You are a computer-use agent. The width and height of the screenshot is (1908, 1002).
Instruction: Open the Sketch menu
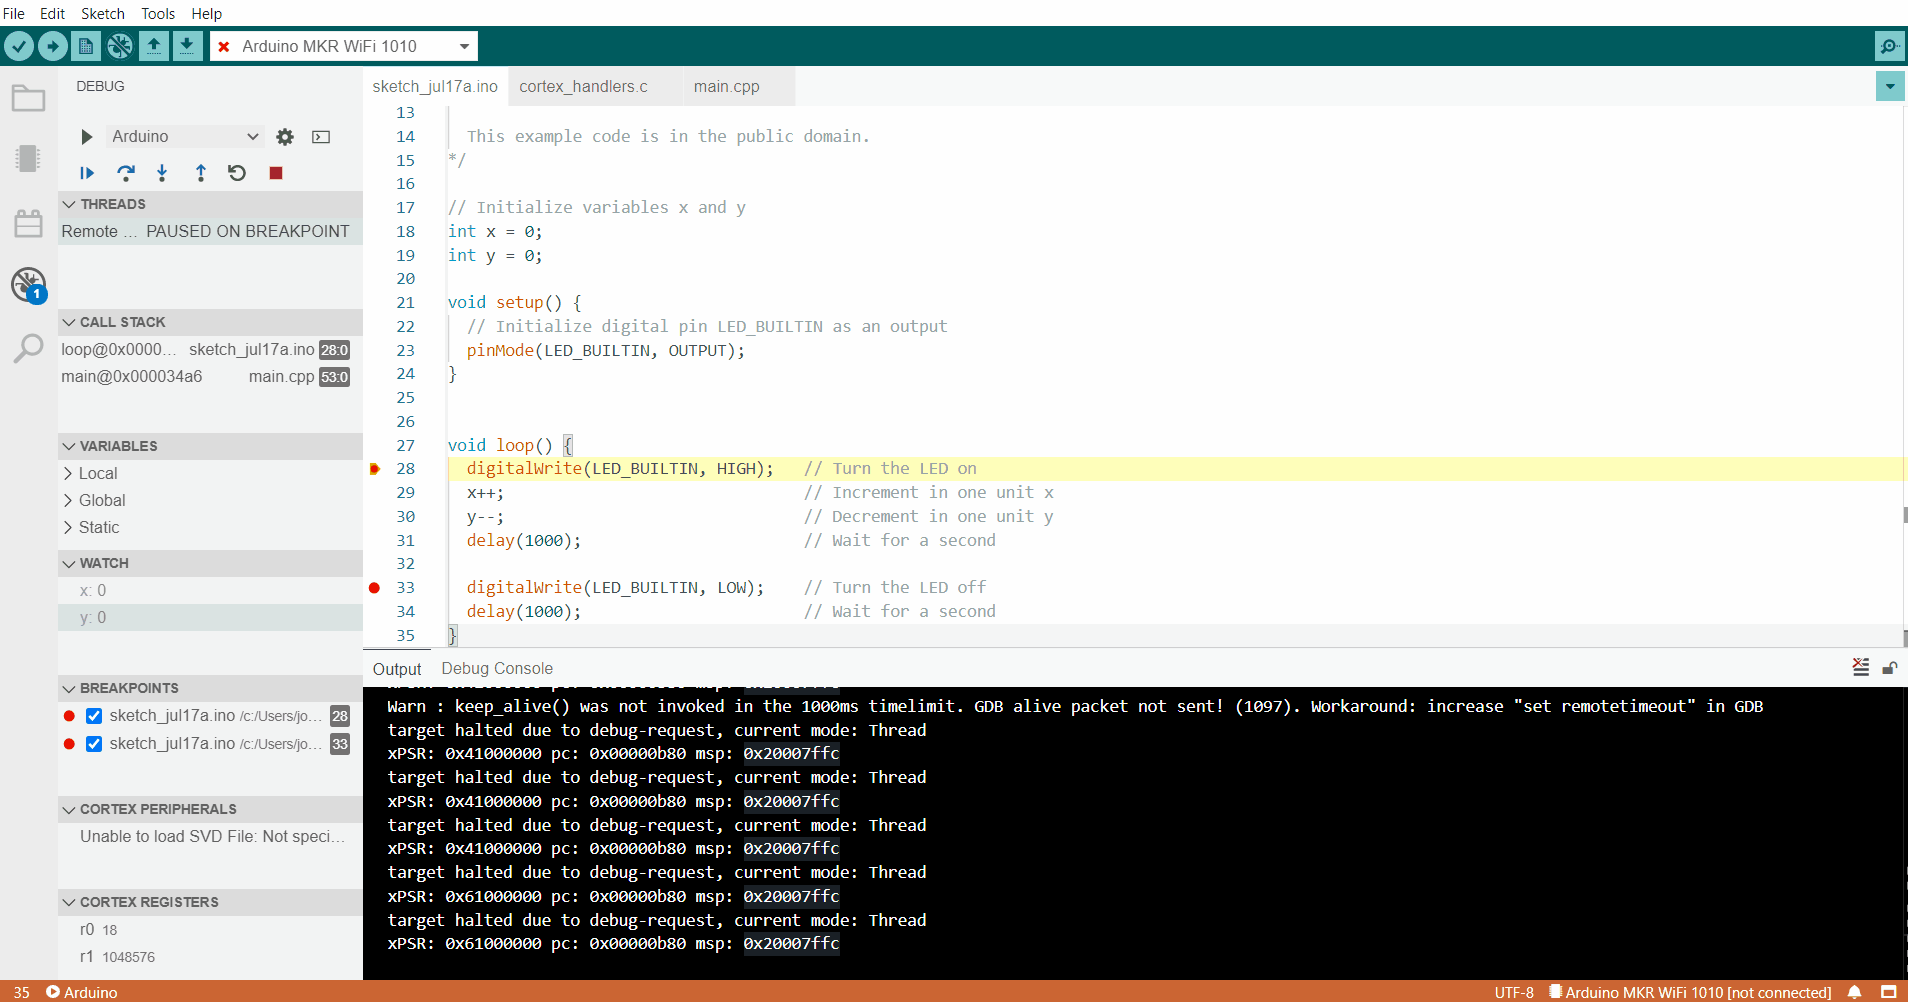tap(103, 13)
